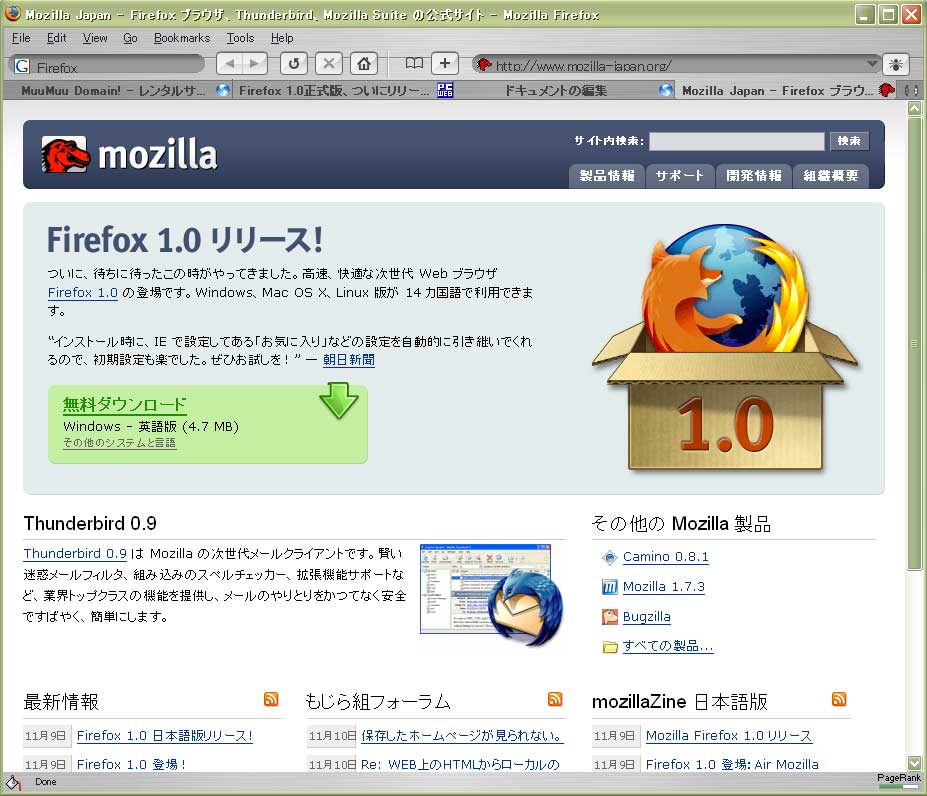Click the Back arrow button
927x796 pixels.
coord(230,63)
